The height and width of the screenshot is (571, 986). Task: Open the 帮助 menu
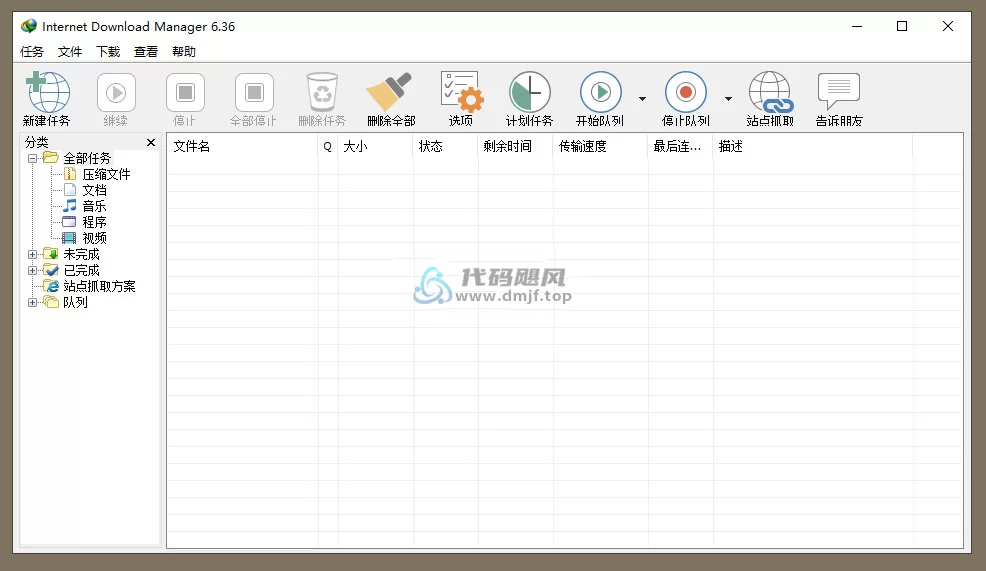[184, 52]
